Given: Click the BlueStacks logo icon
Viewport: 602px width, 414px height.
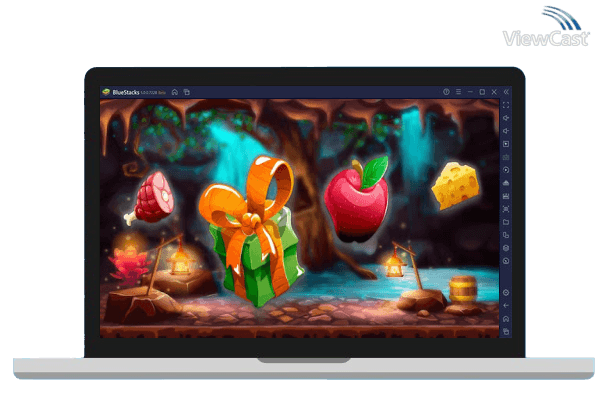Looking at the screenshot, I should (x=106, y=92).
